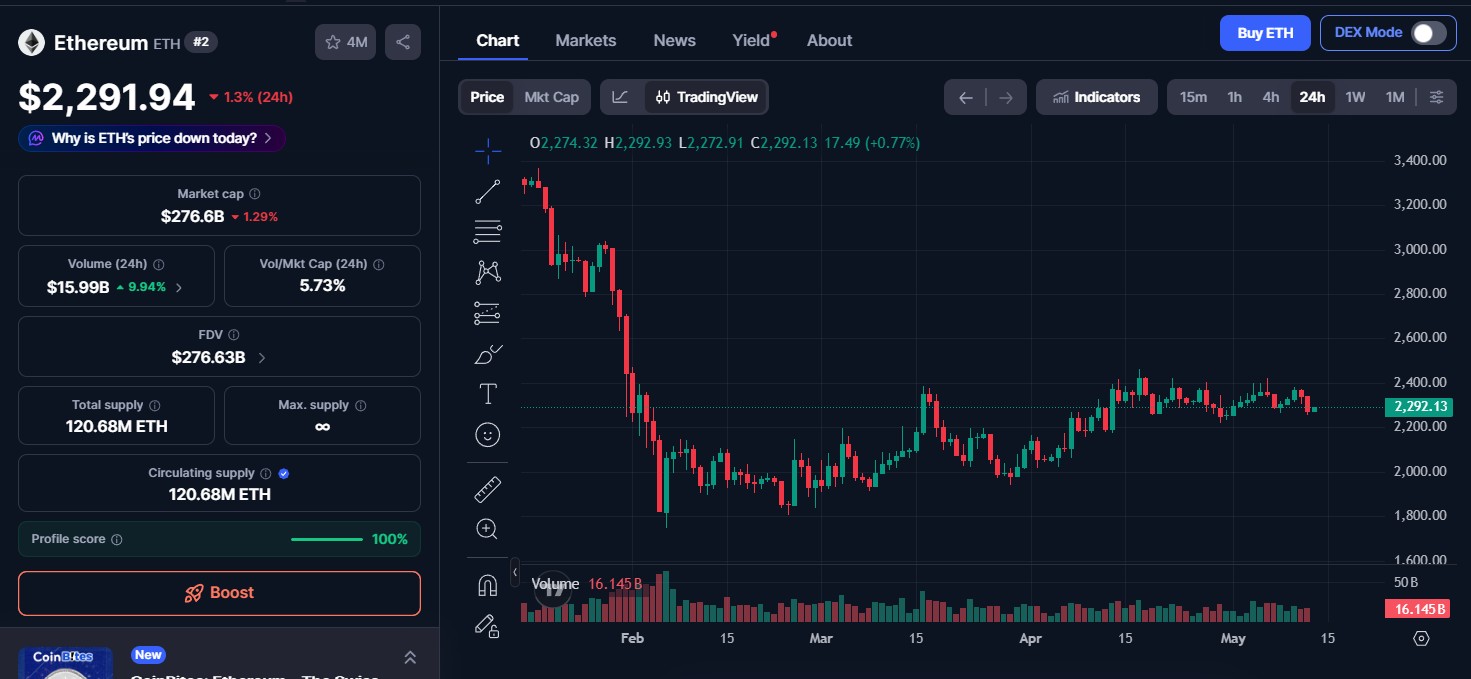
Task: Switch chart to Price view
Action: [487, 97]
